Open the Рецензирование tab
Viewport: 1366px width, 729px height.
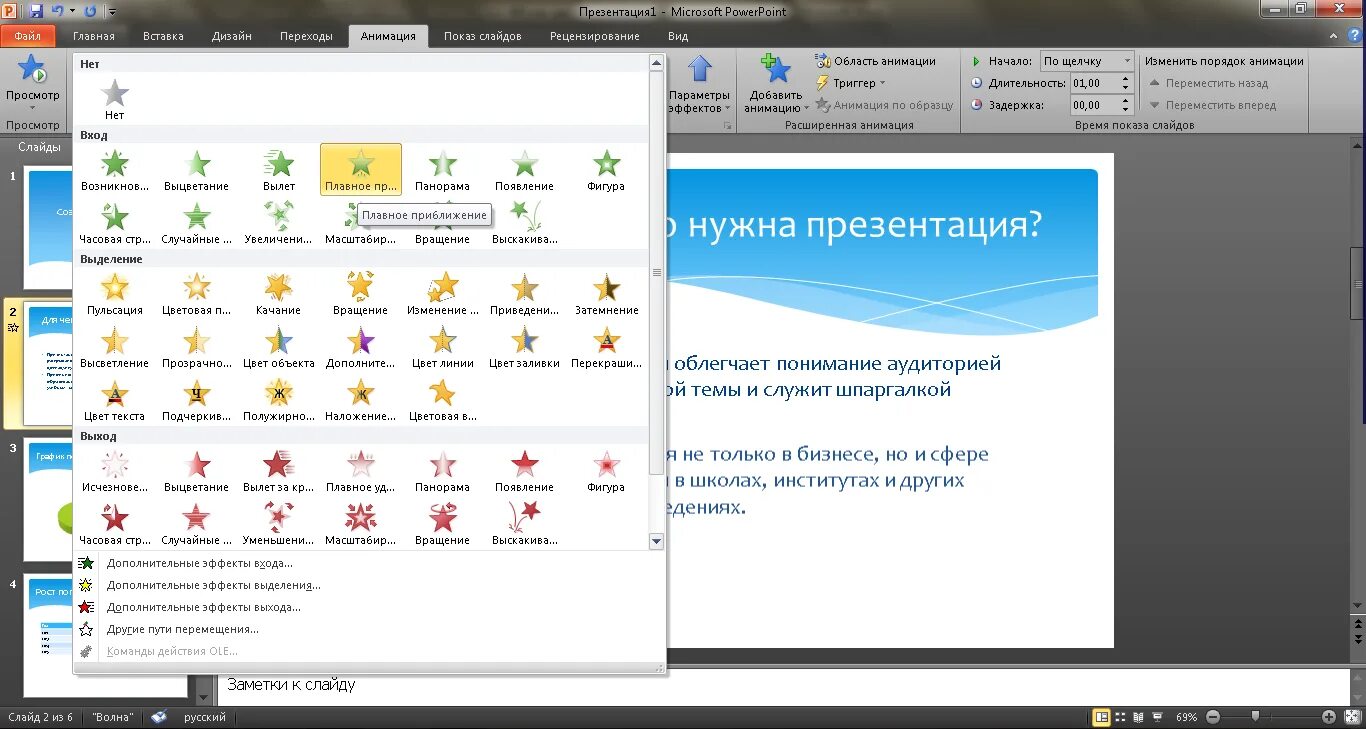pyautogui.click(x=595, y=36)
